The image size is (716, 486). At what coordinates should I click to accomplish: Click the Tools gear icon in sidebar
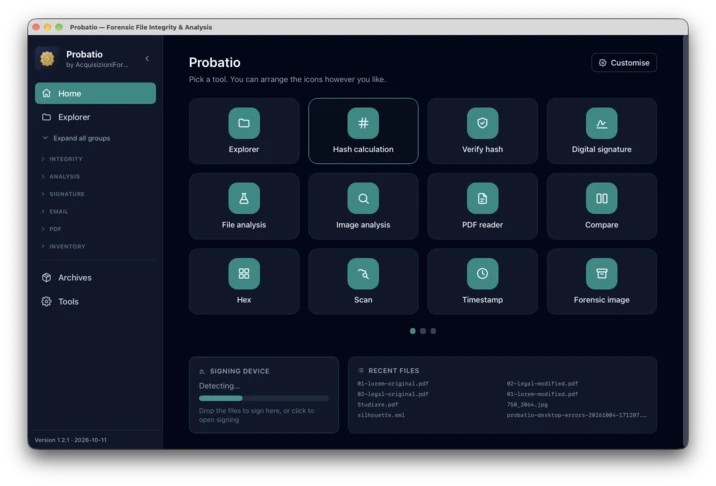click(x=46, y=301)
